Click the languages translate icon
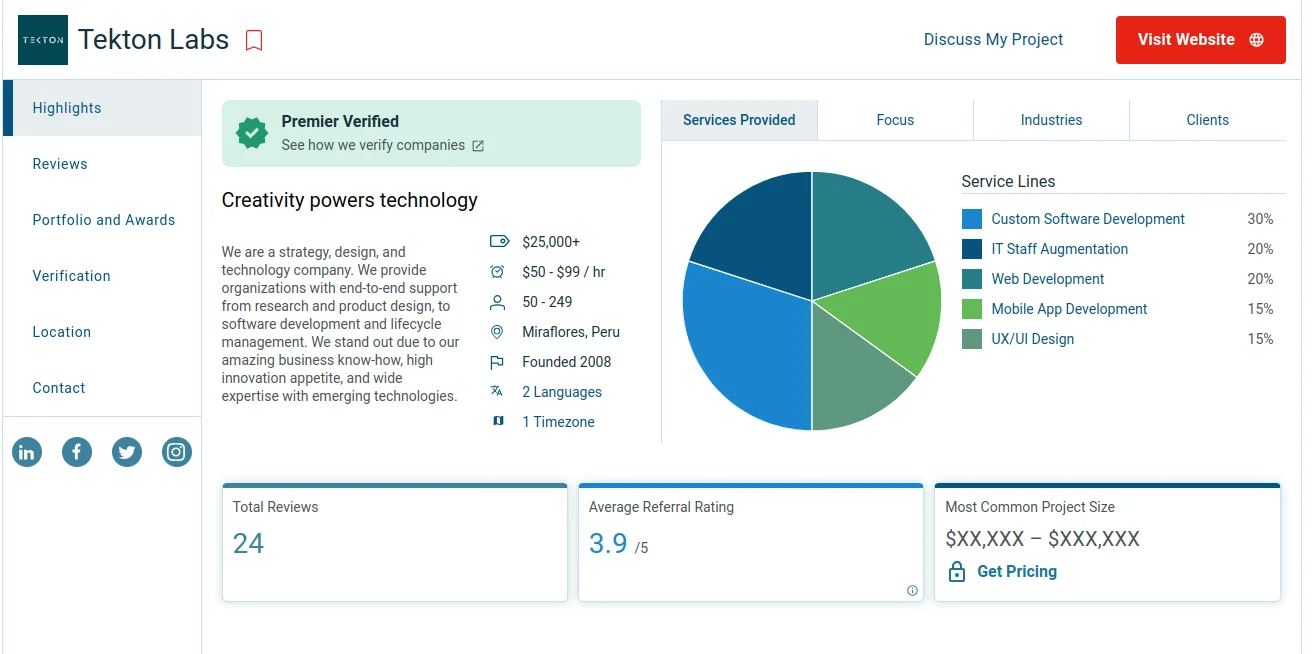 (497, 391)
